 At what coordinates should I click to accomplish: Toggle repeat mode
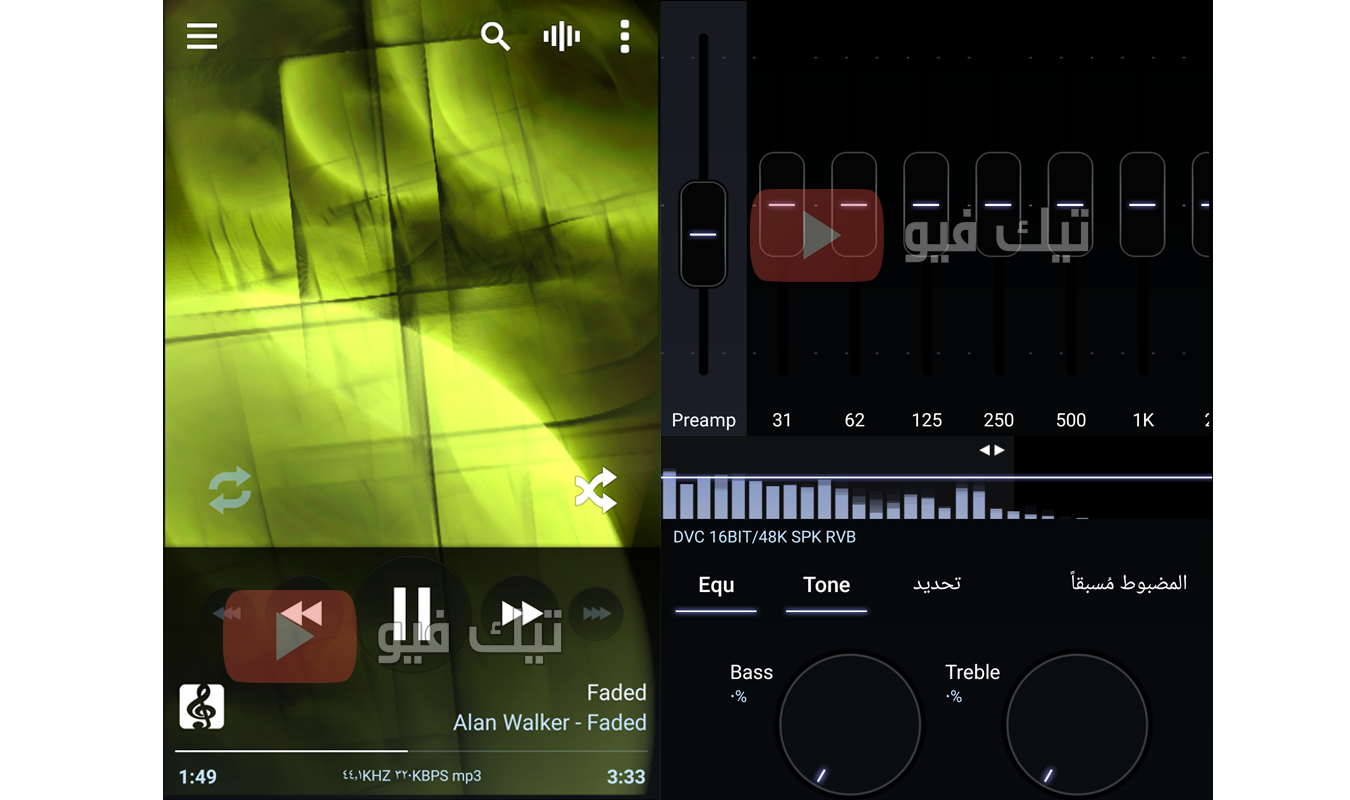[229, 491]
